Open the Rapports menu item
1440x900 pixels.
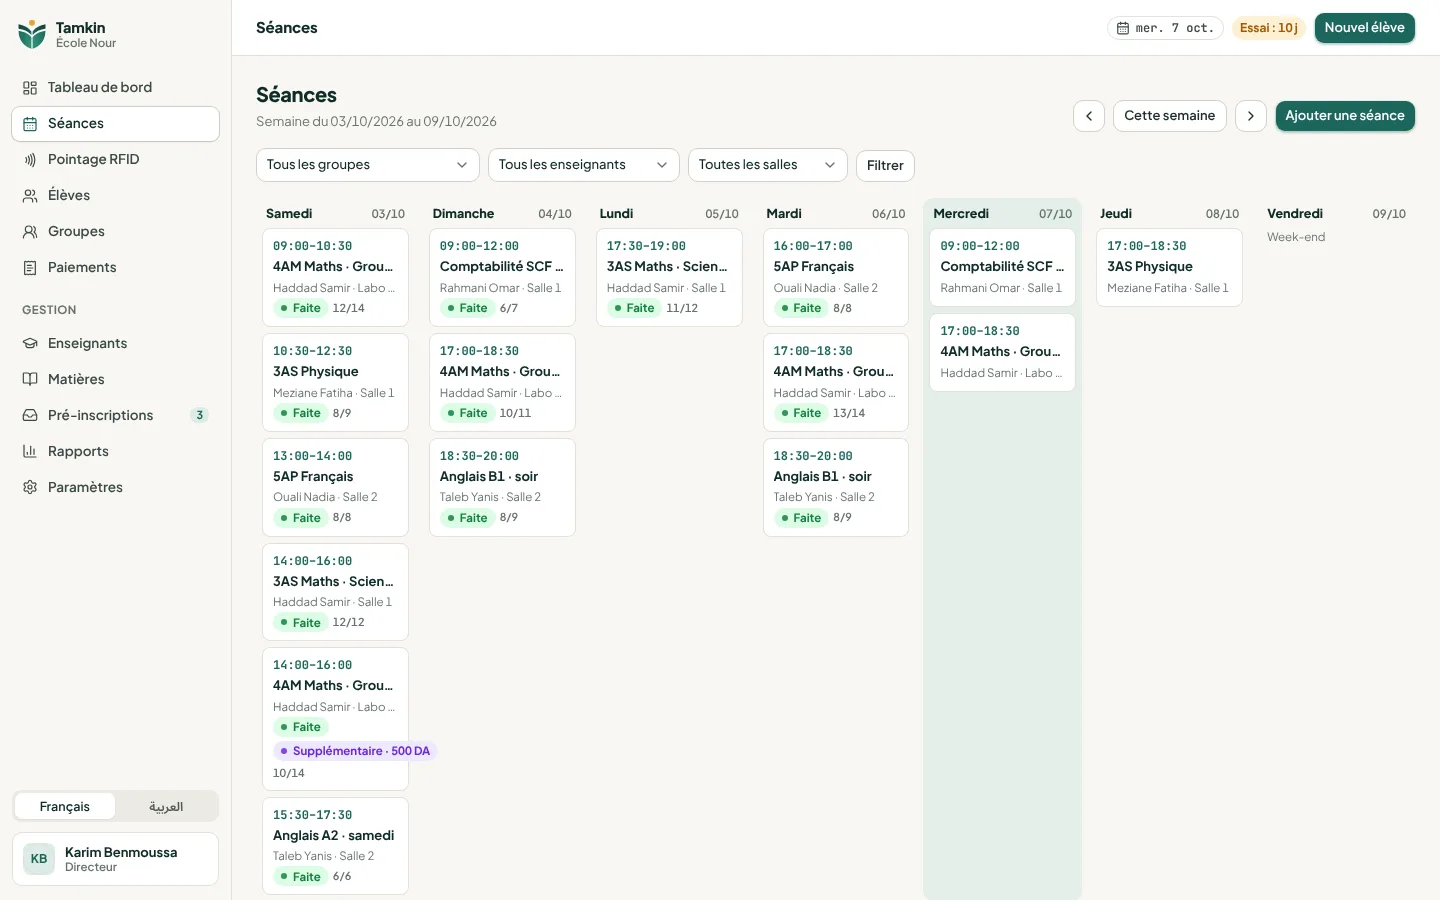pos(116,452)
